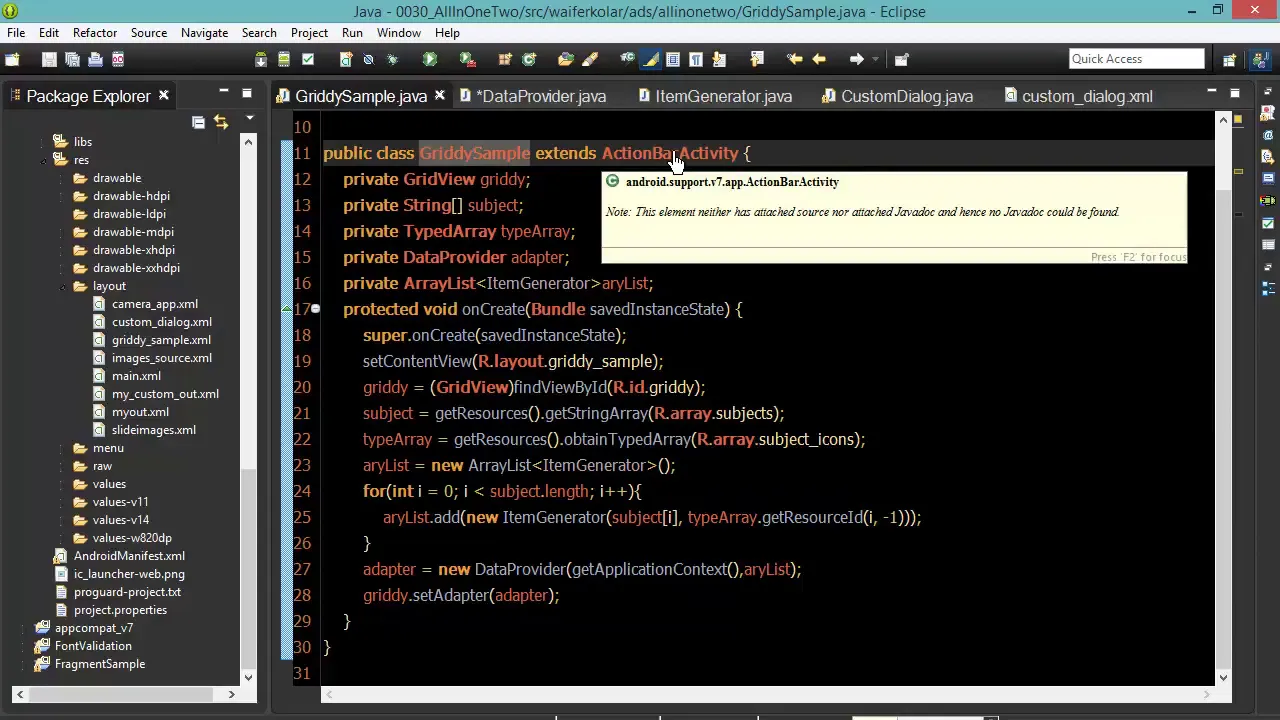Start debugging with the bug icon
The image size is (1280, 720).
click(x=392, y=59)
